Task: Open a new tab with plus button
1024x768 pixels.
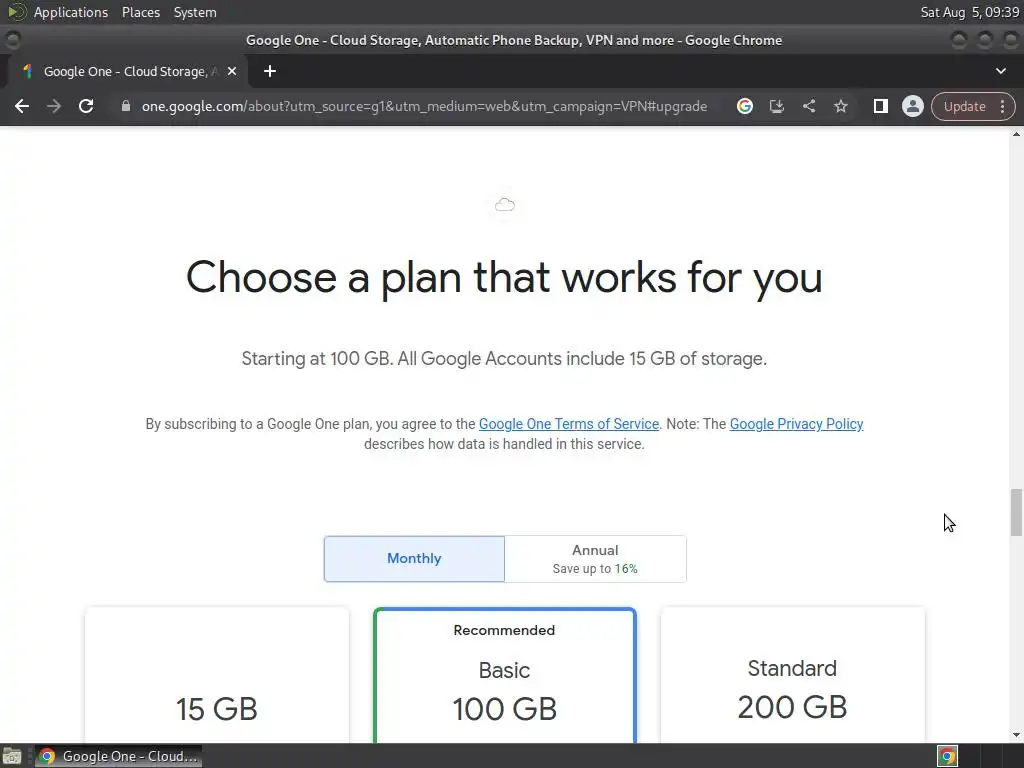Action: (x=270, y=71)
